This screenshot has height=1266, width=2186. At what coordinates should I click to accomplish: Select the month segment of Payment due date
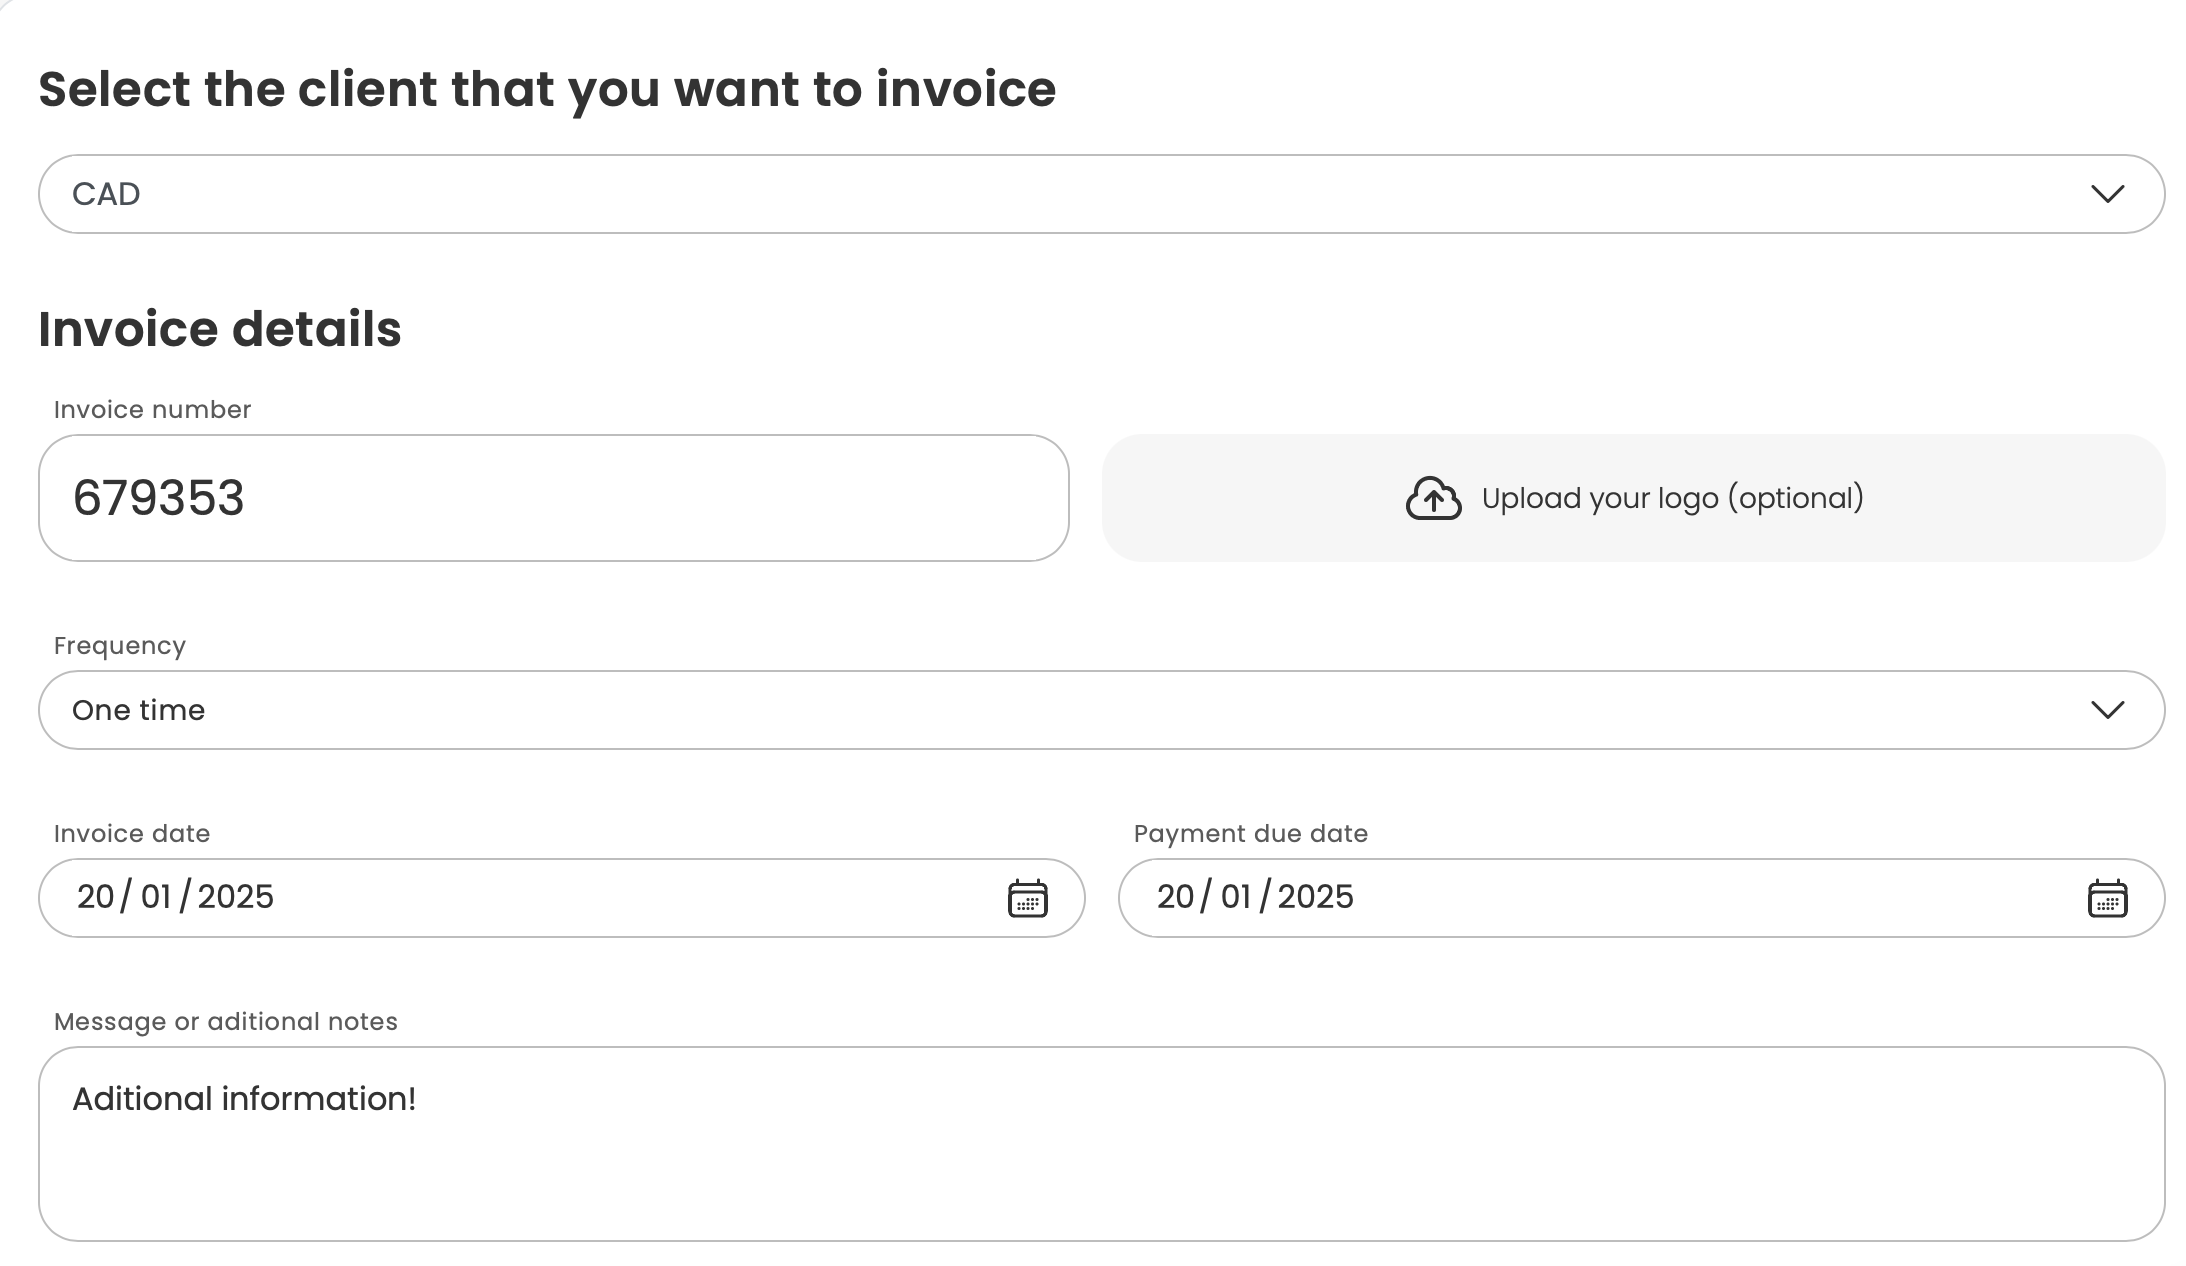point(1236,897)
